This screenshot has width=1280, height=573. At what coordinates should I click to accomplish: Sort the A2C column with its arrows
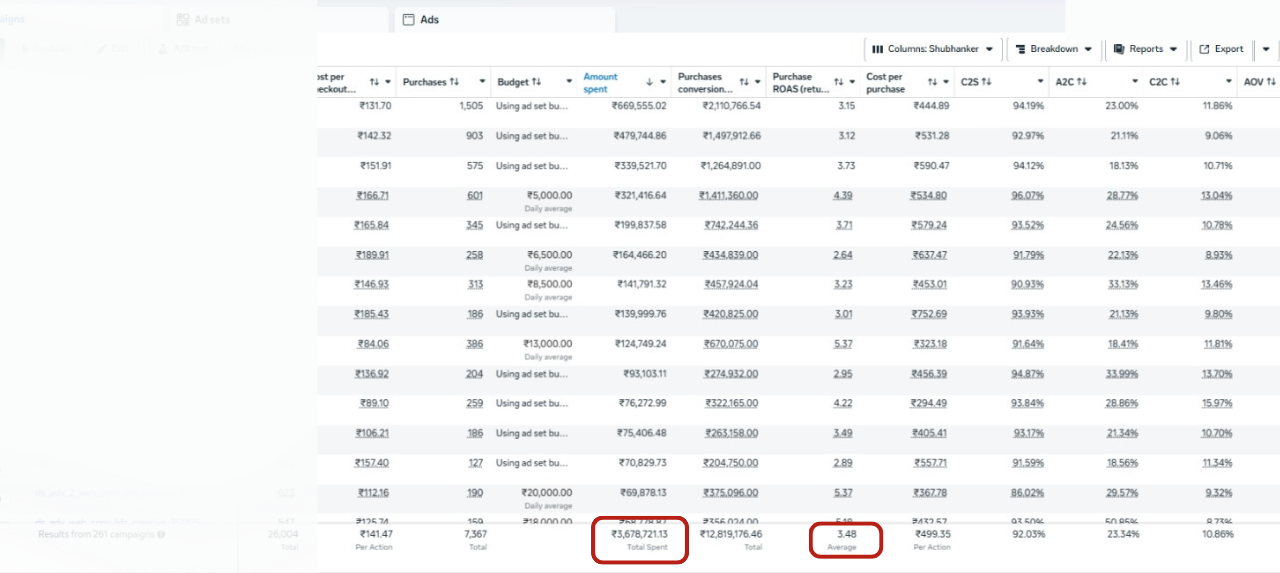1081,82
